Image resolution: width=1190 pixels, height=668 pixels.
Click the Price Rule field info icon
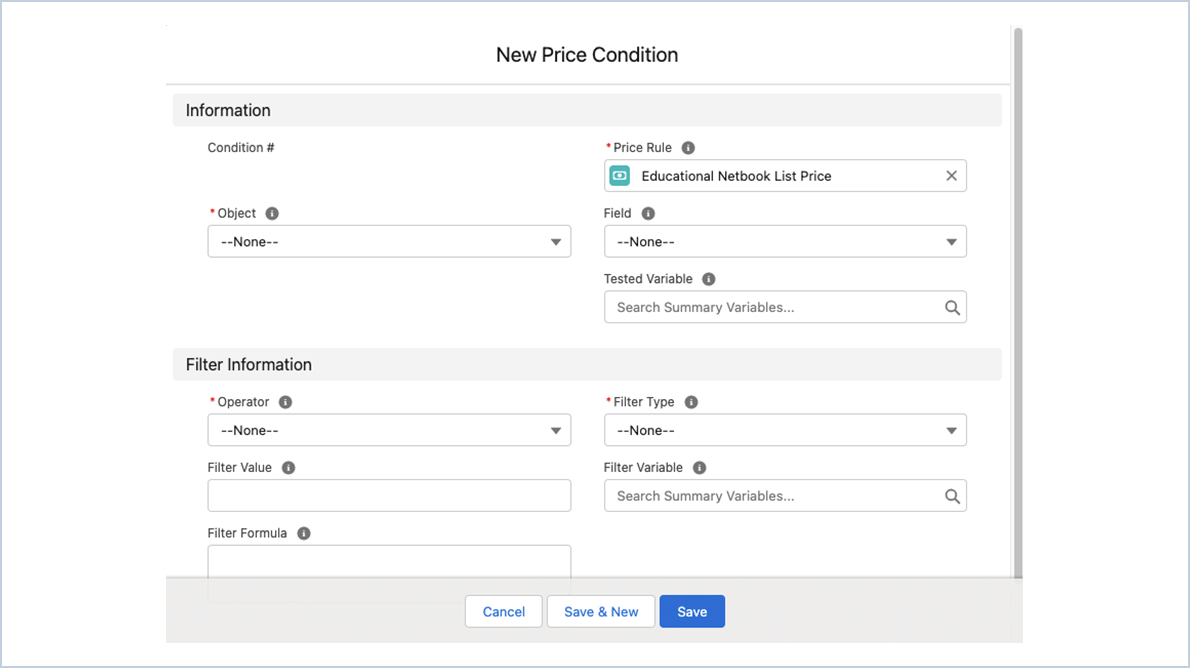[x=687, y=147]
